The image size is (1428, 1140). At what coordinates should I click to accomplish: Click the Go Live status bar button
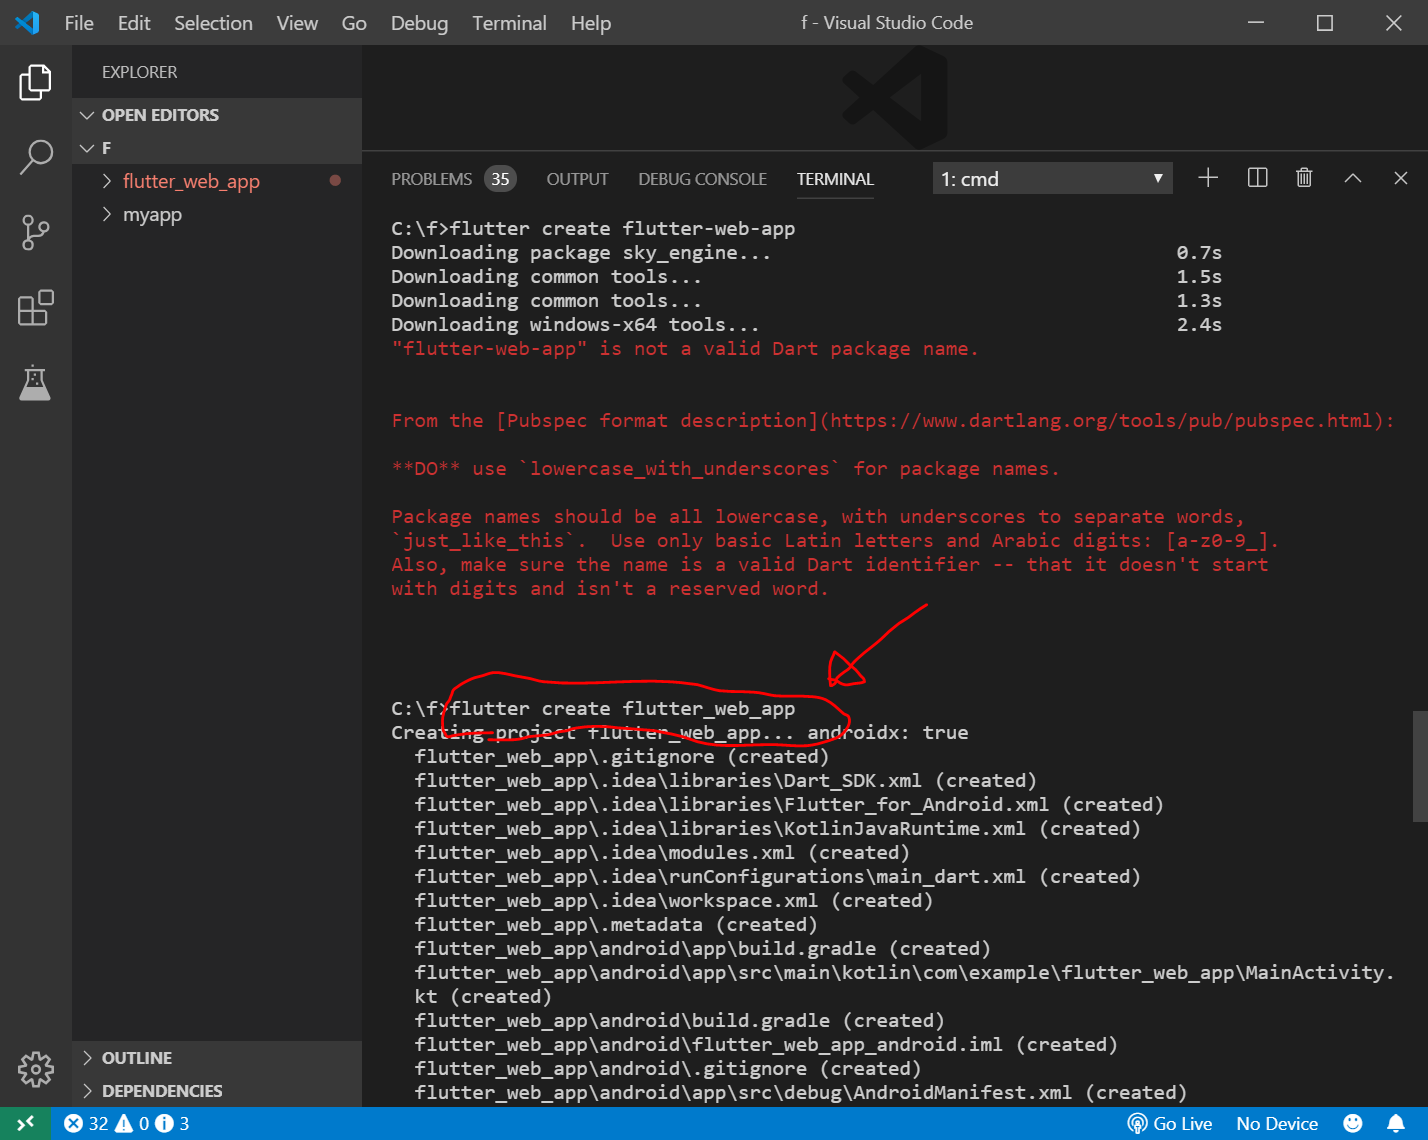[x=1170, y=1124]
